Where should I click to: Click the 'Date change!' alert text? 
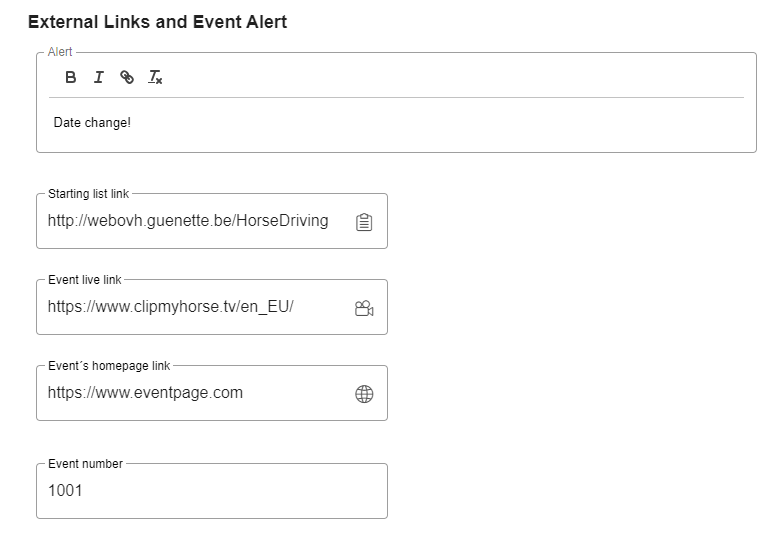92,122
